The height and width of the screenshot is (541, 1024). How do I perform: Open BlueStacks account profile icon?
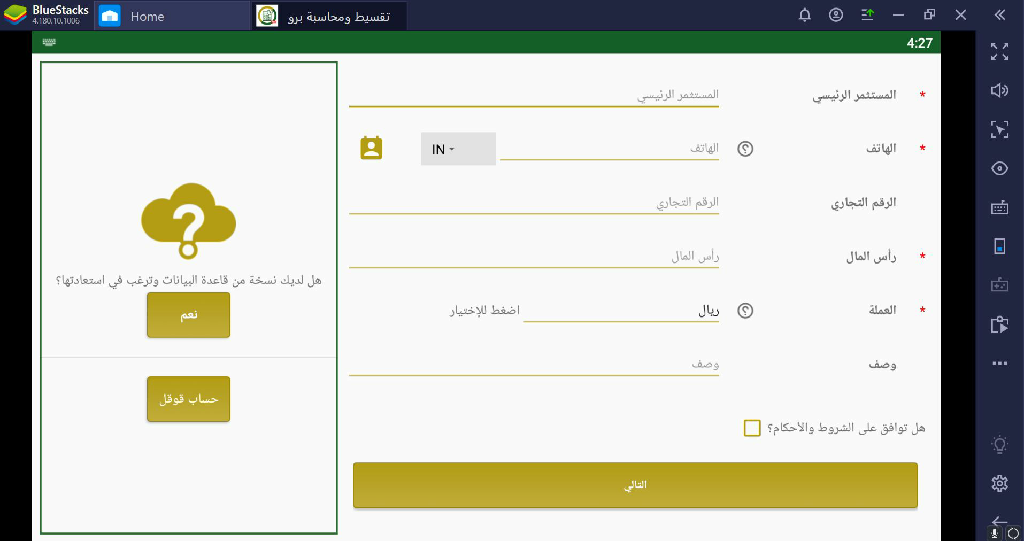tap(836, 15)
